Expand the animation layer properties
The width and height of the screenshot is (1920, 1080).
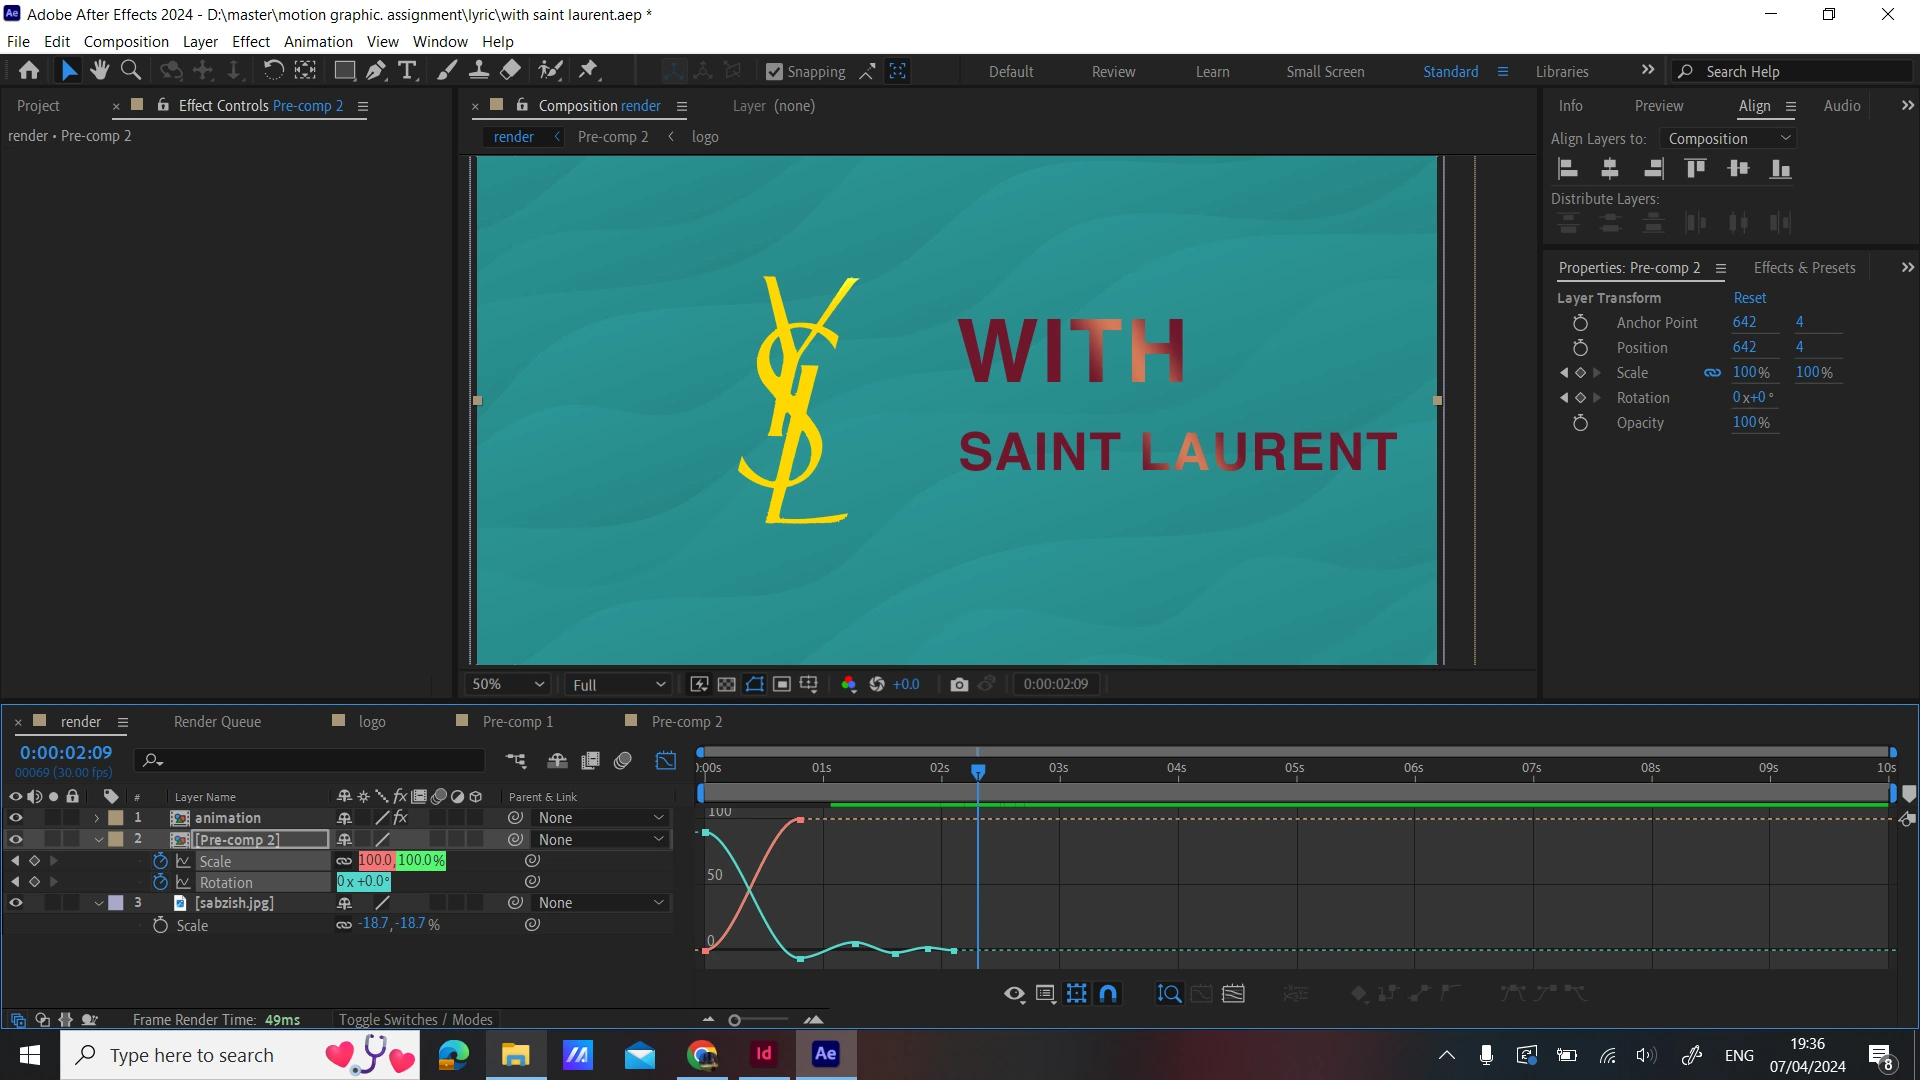click(x=97, y=818)
